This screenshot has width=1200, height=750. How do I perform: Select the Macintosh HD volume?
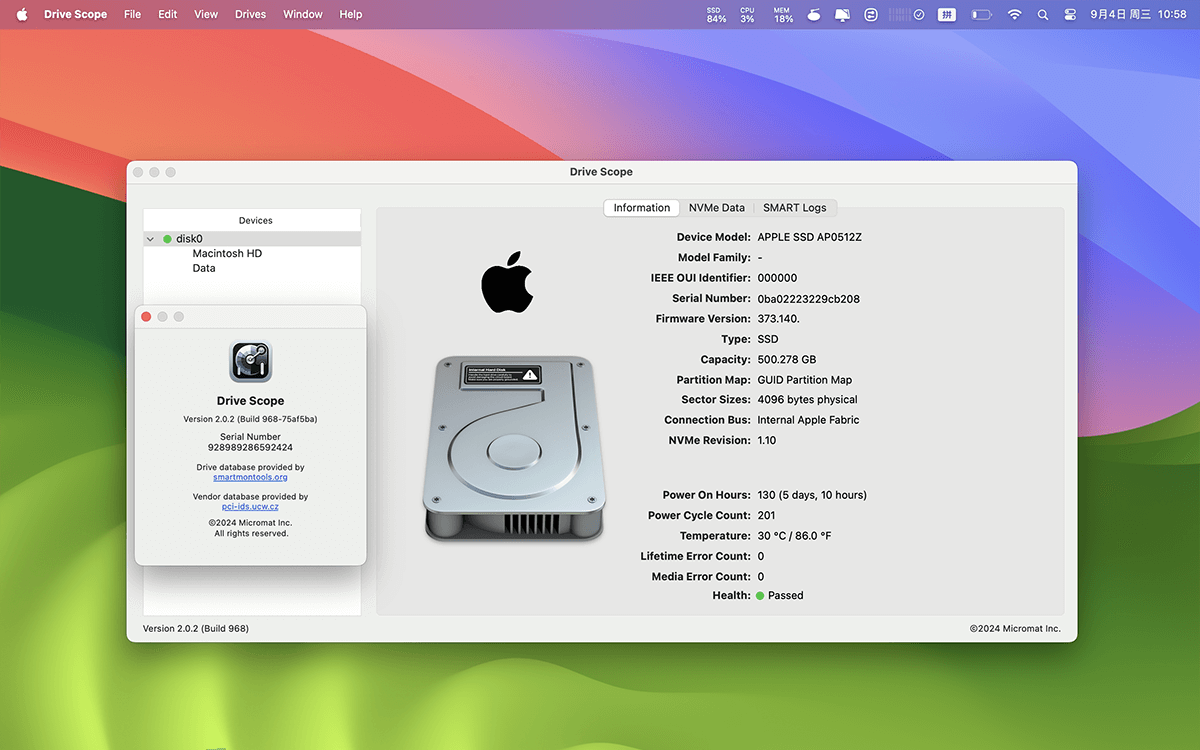tap(227, 254)
